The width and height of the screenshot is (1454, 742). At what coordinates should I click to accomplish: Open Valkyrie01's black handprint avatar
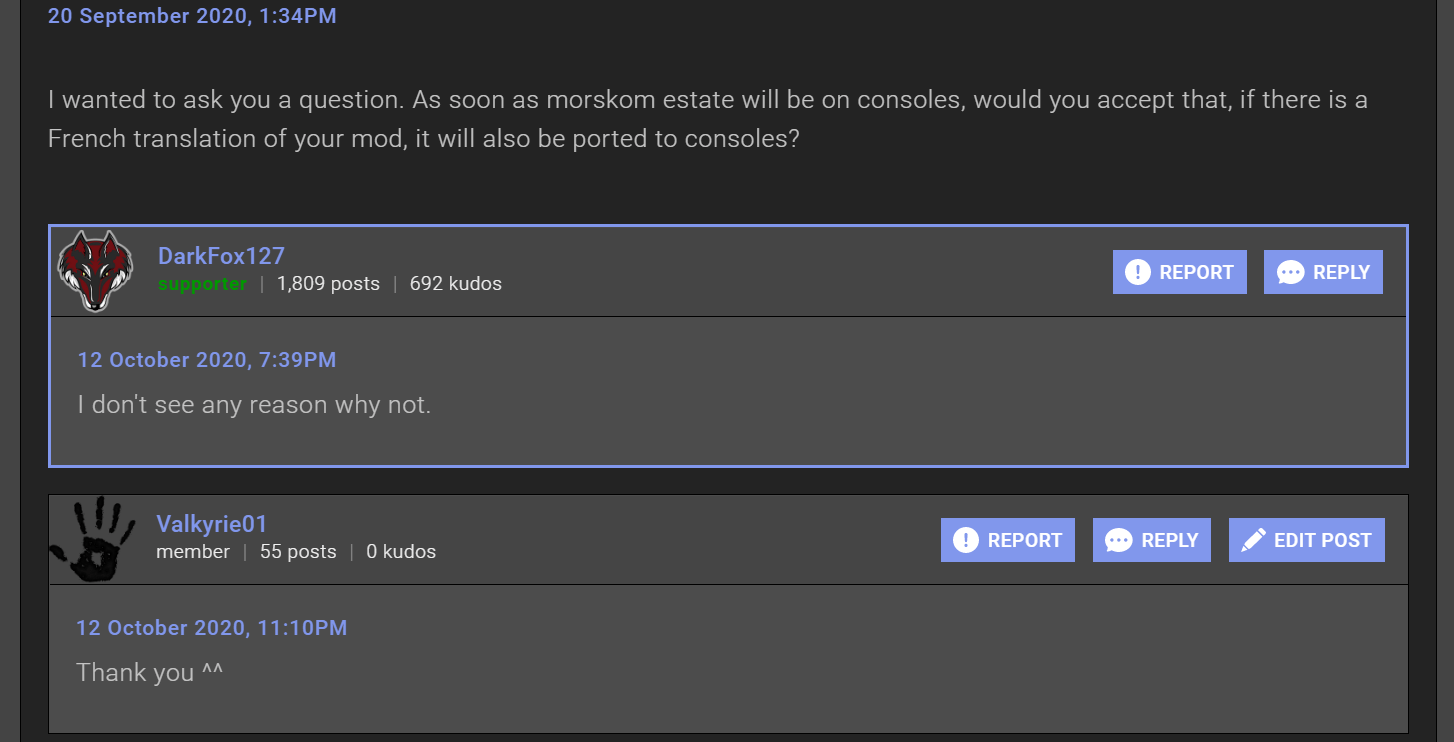pyautogui.click(x=93, y=539)
